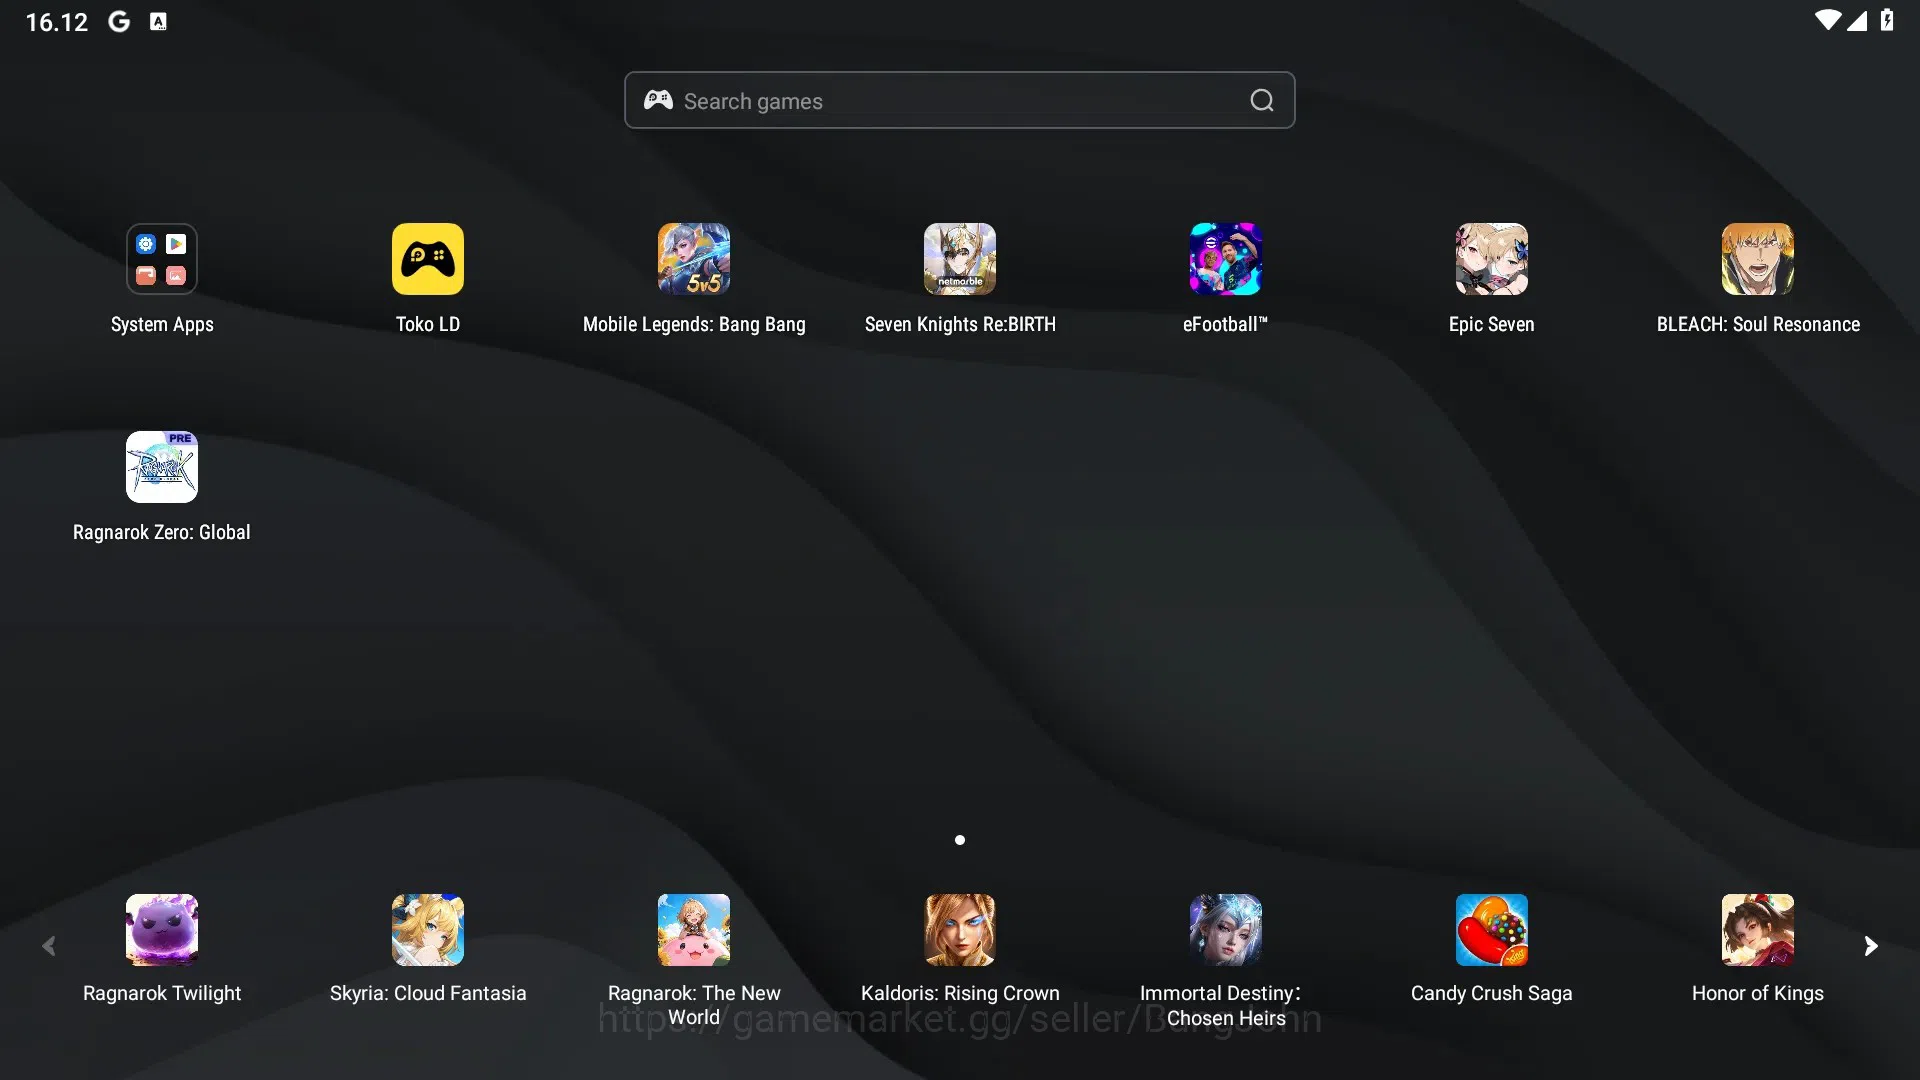This screenshot has height=1080, width=1920.
Task: Tap the Google G status bar icon
Action: [119, 21]
